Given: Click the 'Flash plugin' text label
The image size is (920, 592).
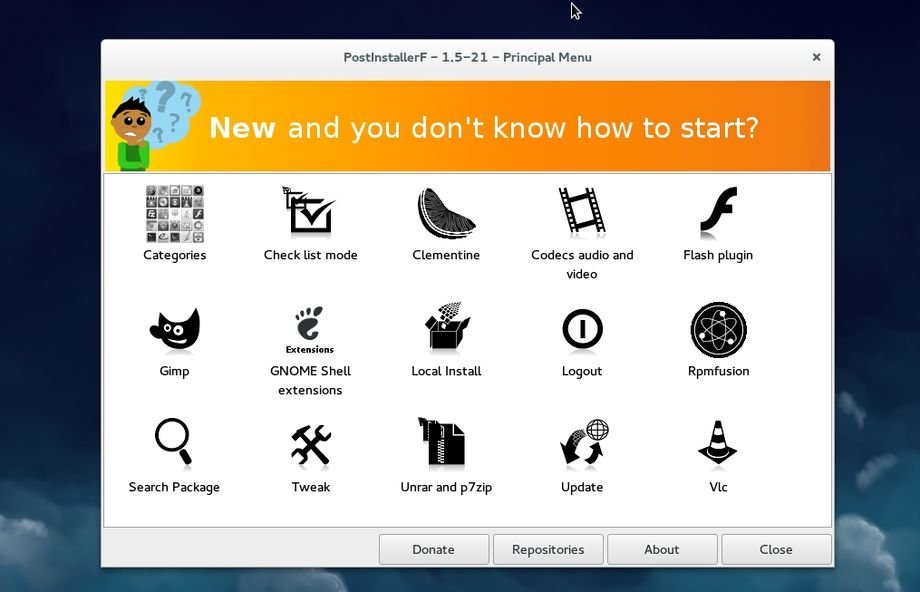Looking at the screenshot, I should pos(718,255).
